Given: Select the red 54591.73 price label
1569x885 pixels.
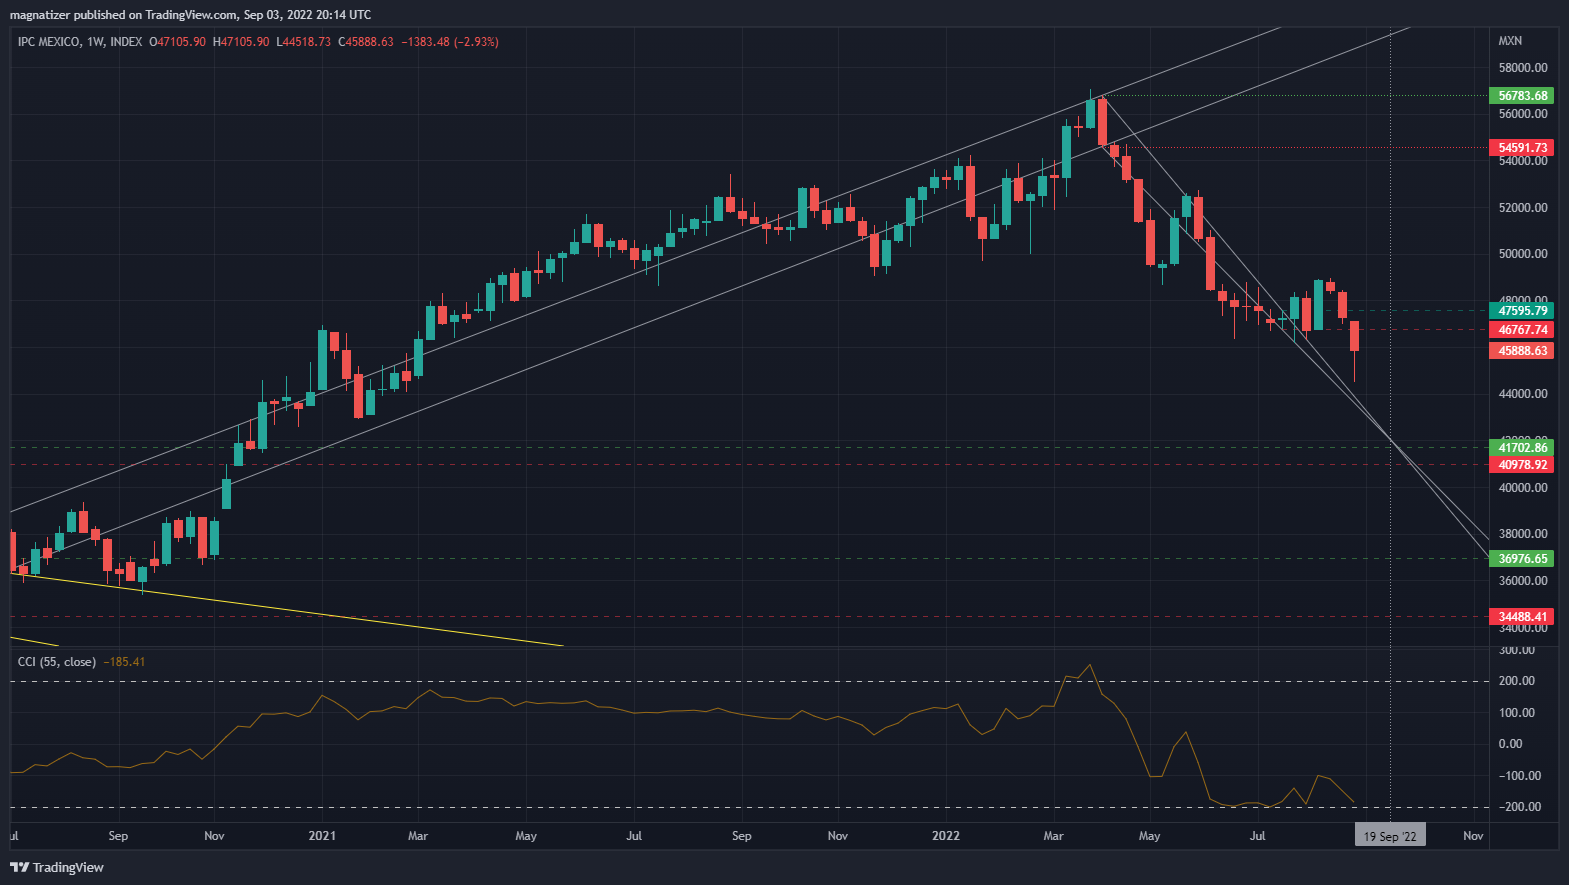Looking at the screenshot, I should pyautogui.click(x=1522, y=148).
